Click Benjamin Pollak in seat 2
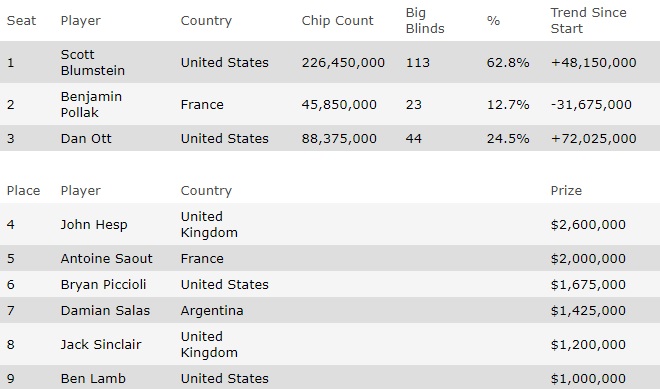 click(91, 104)
